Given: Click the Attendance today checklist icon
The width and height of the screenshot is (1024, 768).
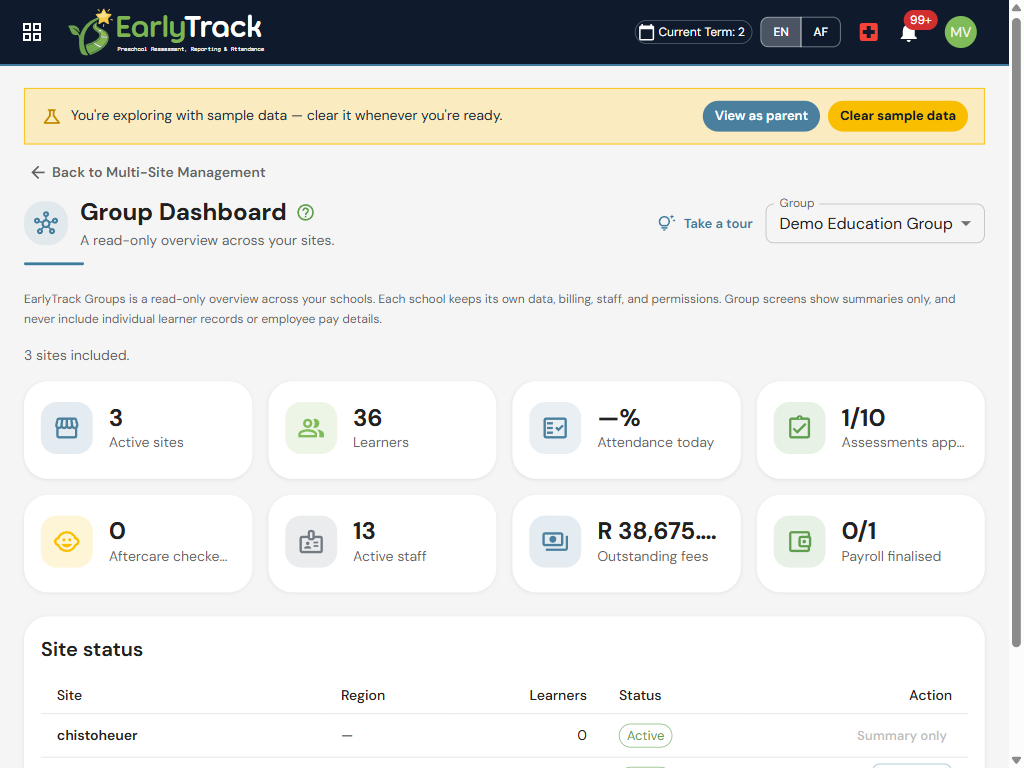Looking at the screenshot, I should (x=555, y=428).
